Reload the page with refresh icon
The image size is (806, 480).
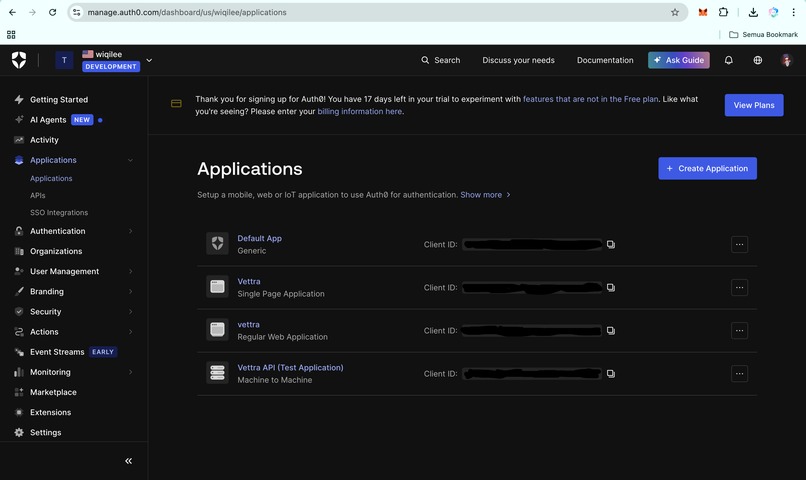pyautogui.click(x=52, y=12)
